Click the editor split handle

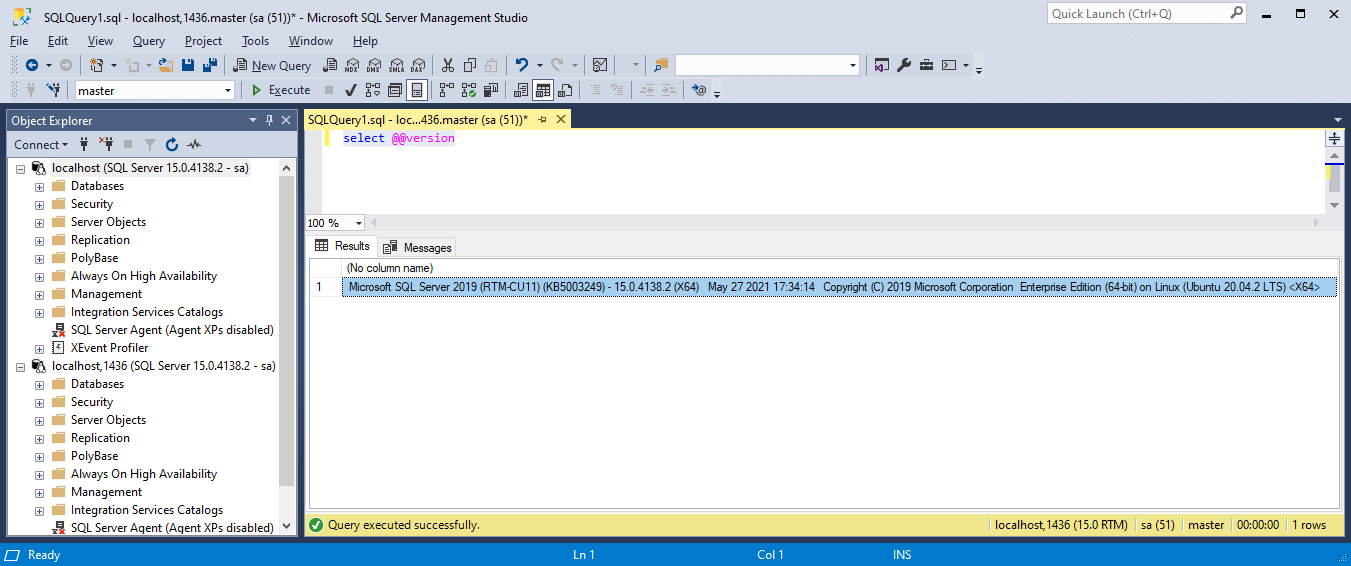(1335, 138)
